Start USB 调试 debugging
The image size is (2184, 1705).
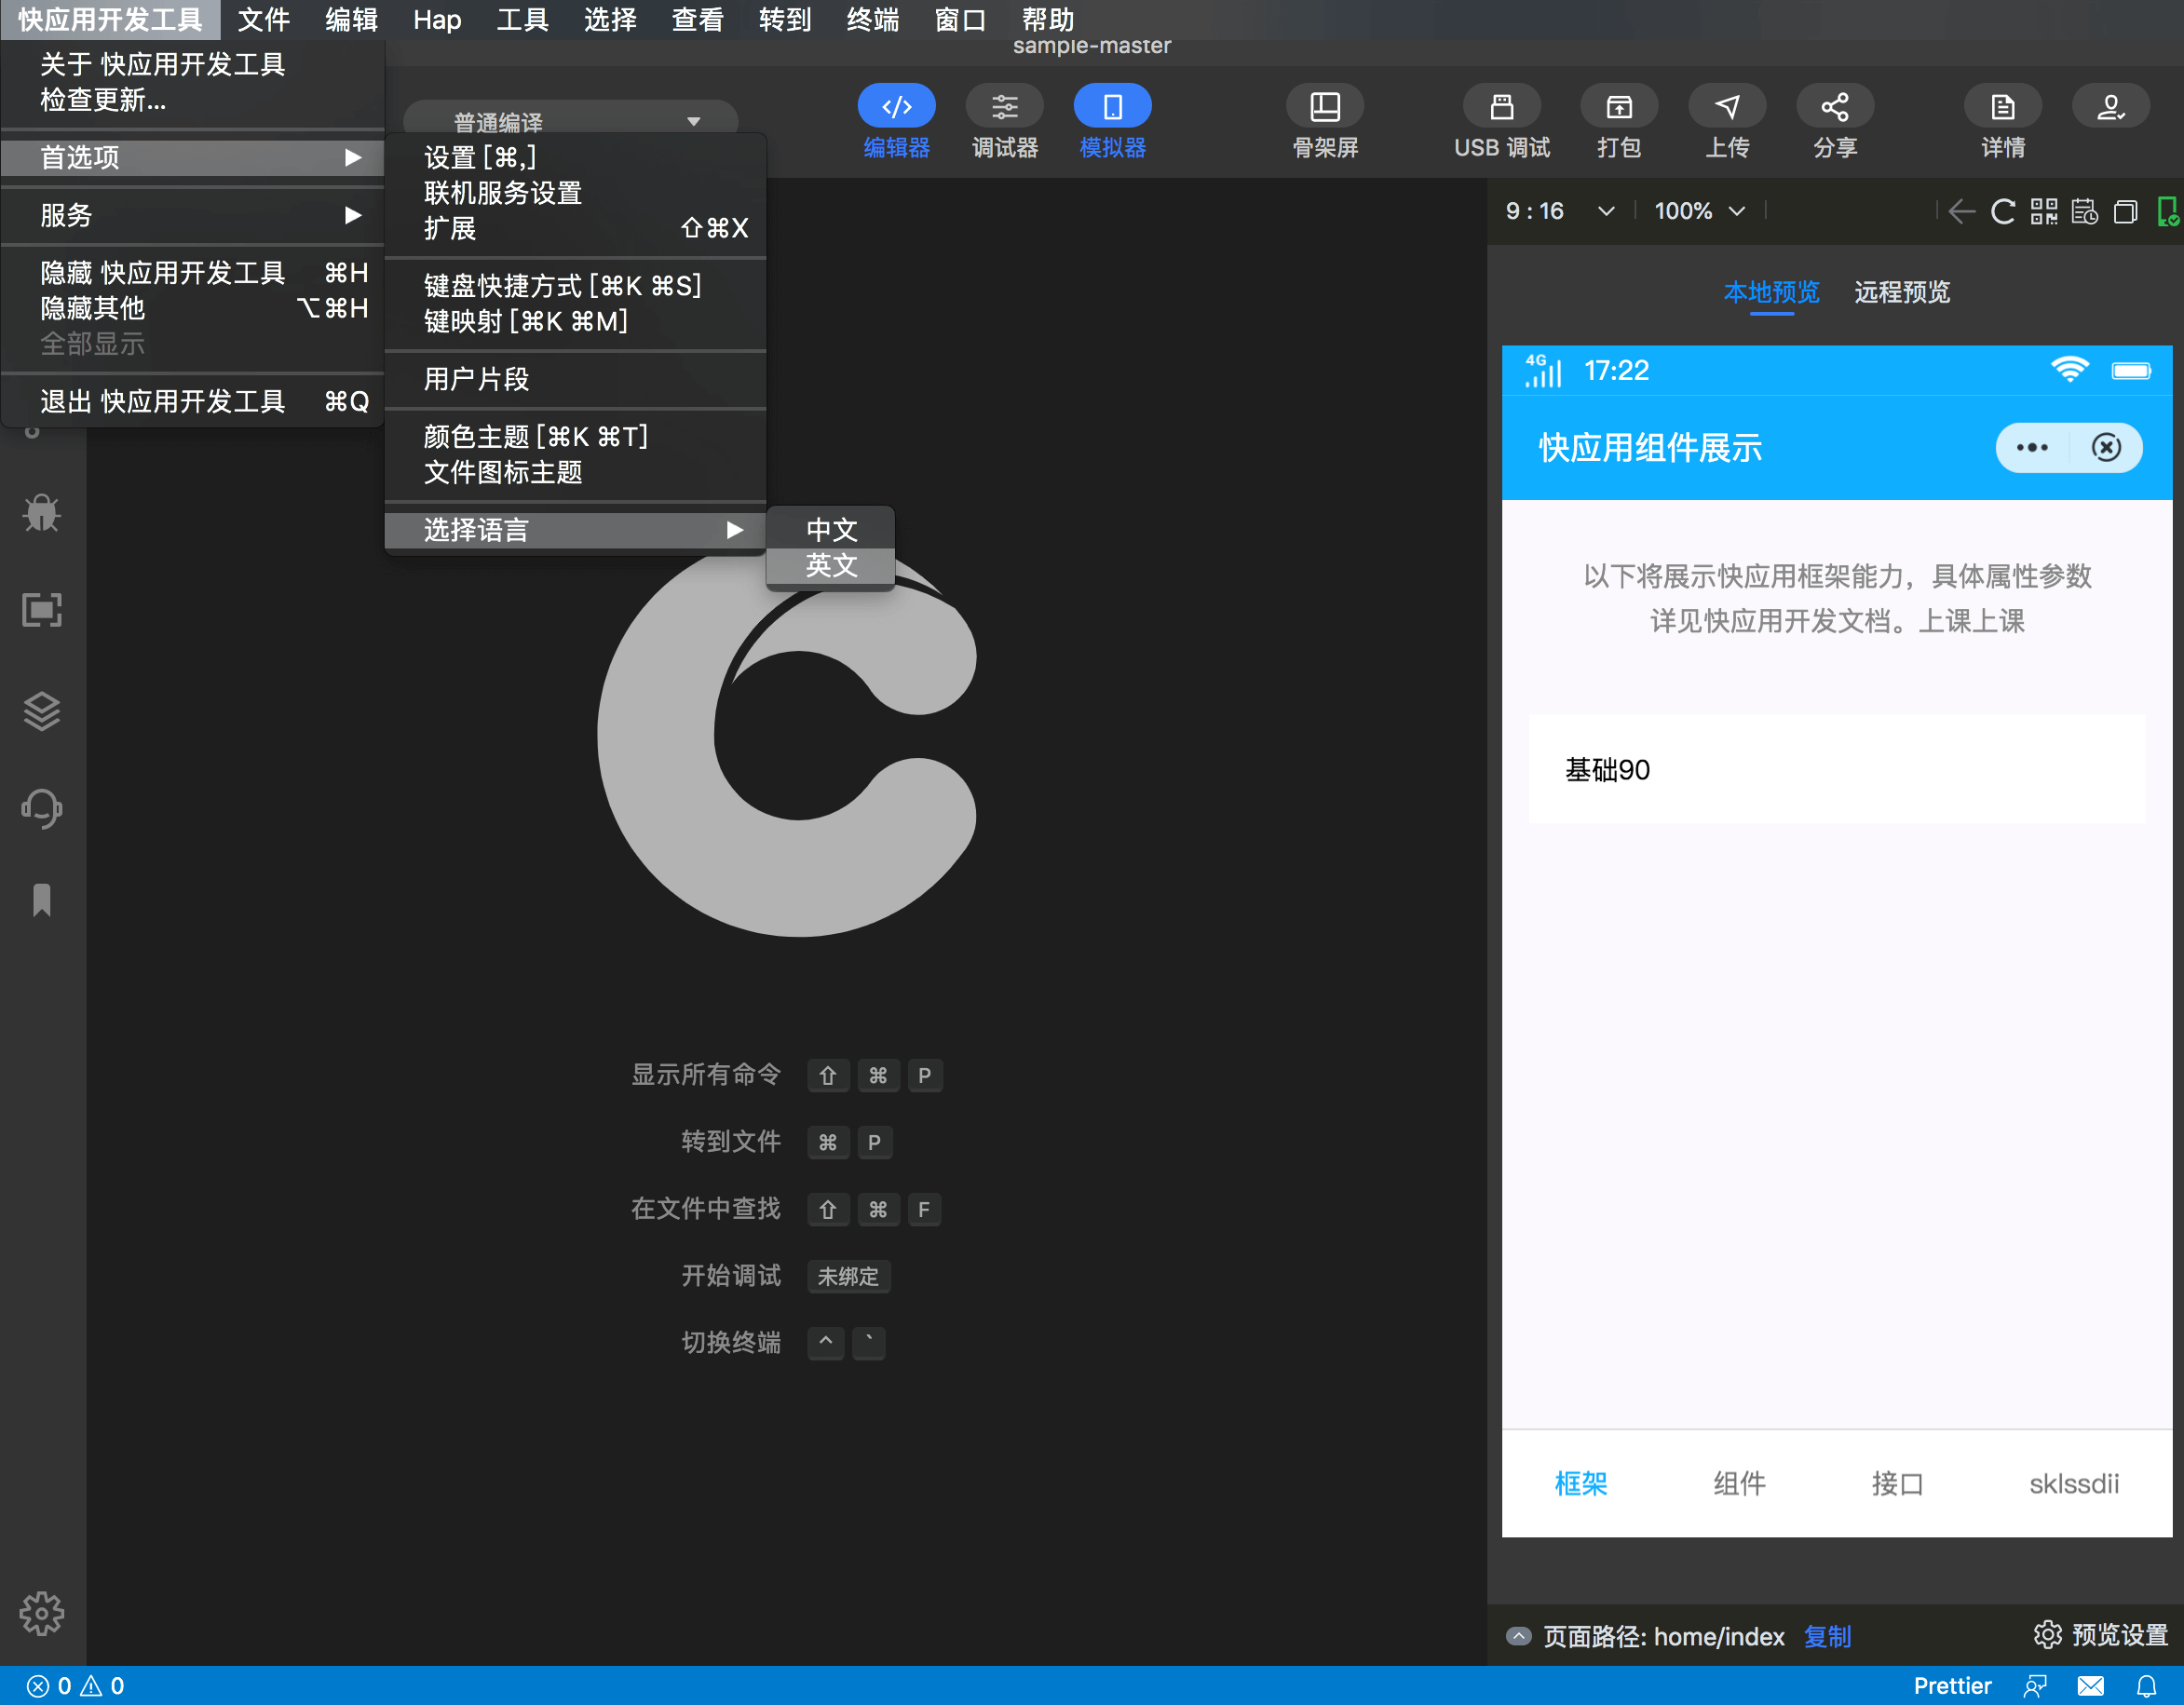[x=1500, y=122]
